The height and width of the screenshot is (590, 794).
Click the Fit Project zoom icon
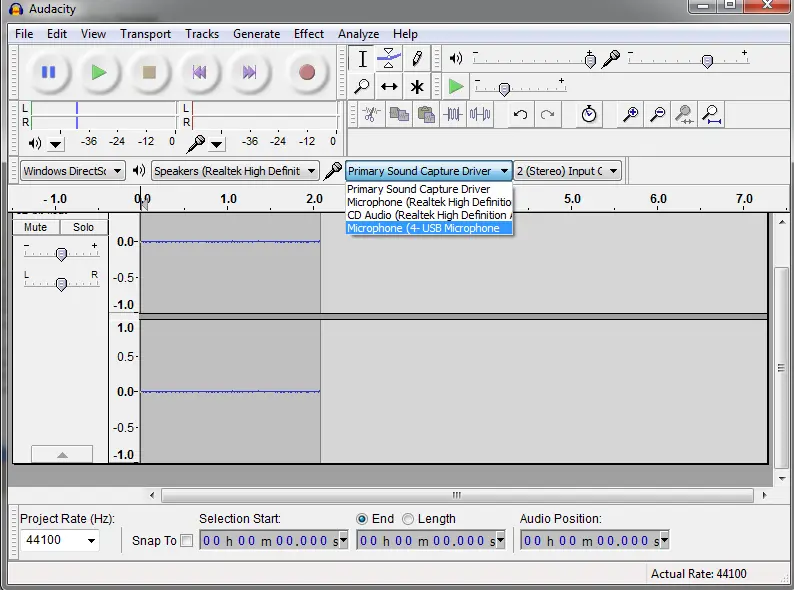point(711,114)
